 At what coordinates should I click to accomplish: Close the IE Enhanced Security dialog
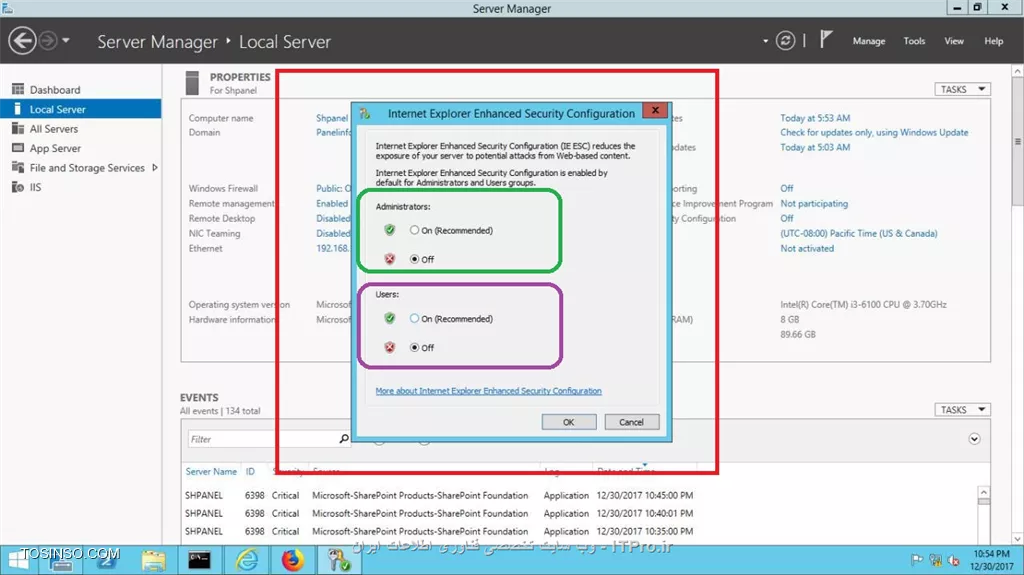[x=655, y=110]
